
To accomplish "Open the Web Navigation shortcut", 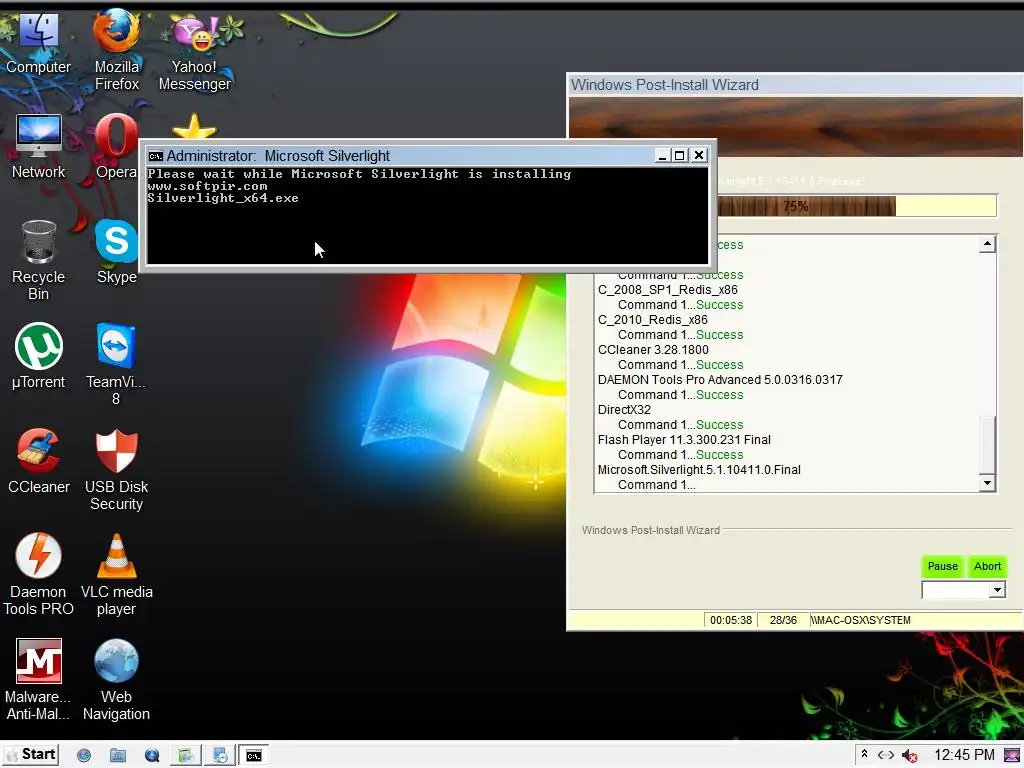I will pos(116,679).
